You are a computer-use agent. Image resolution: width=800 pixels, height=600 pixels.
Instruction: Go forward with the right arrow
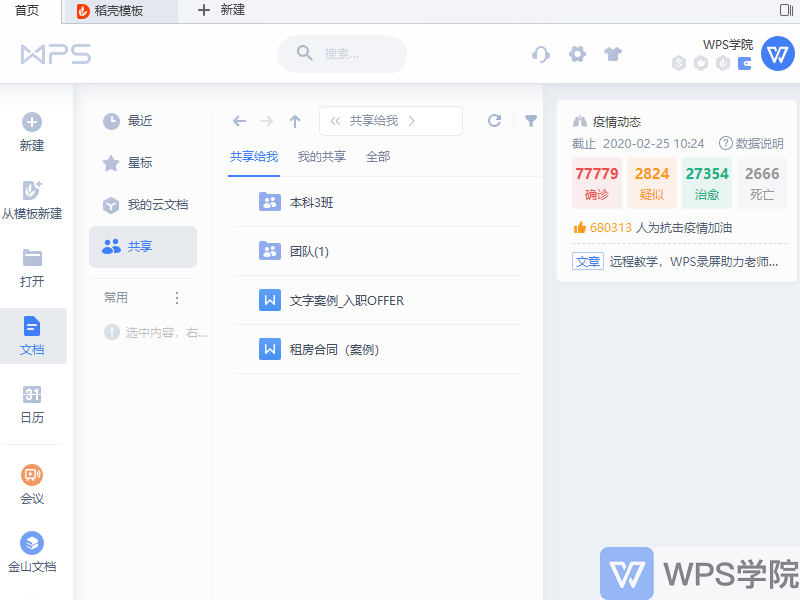click(x=266, y=121)
